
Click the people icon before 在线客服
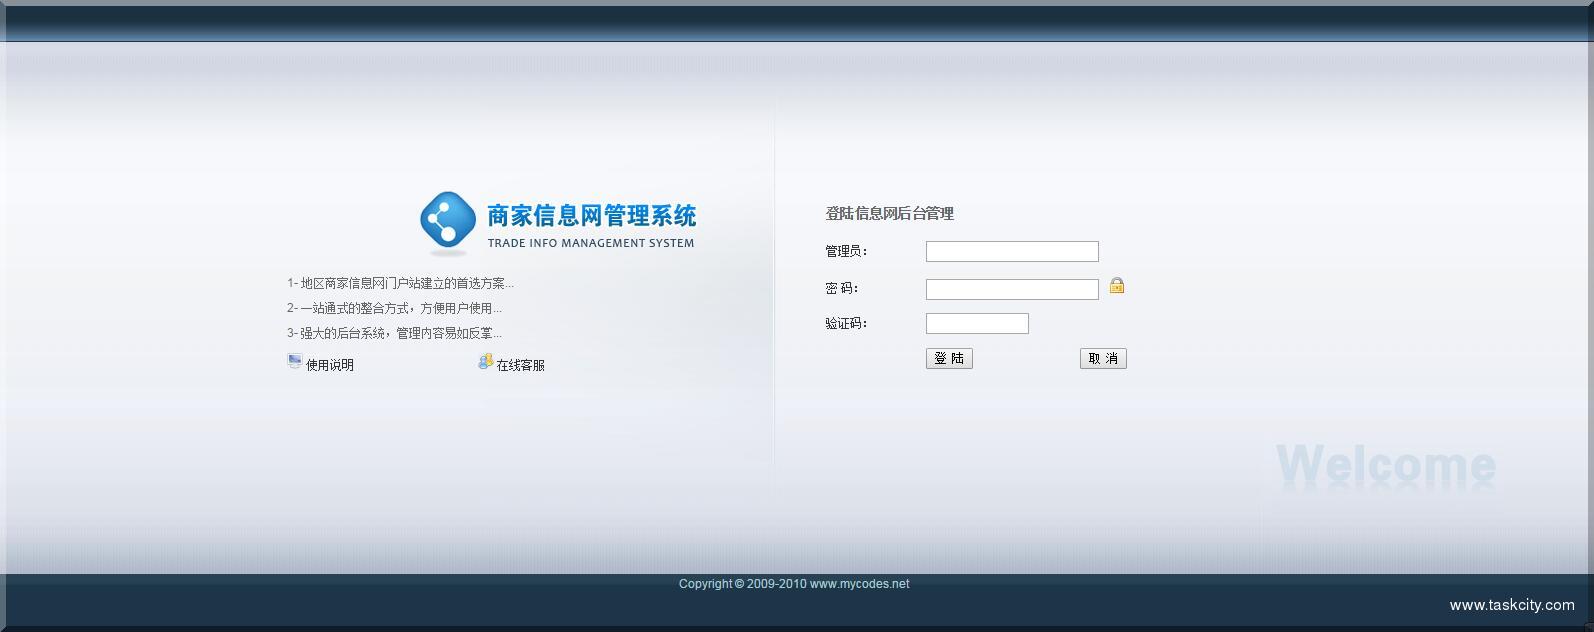[x=485, y=362]
